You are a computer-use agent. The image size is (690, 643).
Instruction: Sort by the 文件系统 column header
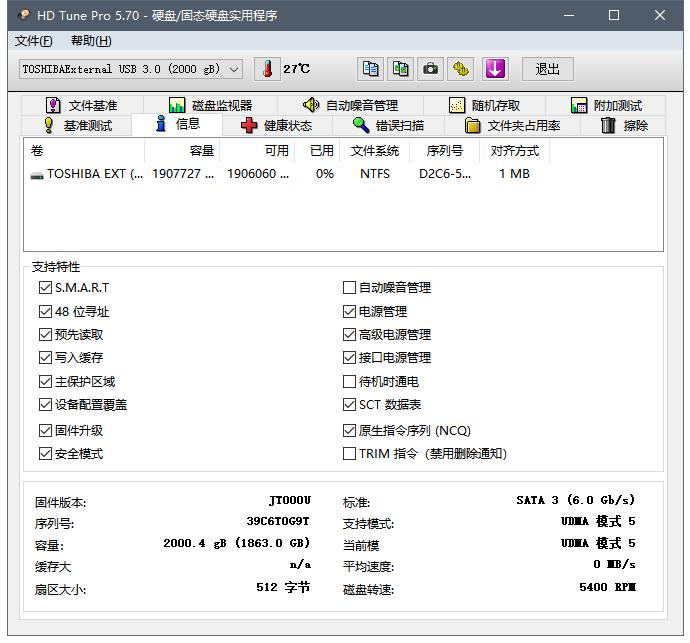(x=374, y=151)
